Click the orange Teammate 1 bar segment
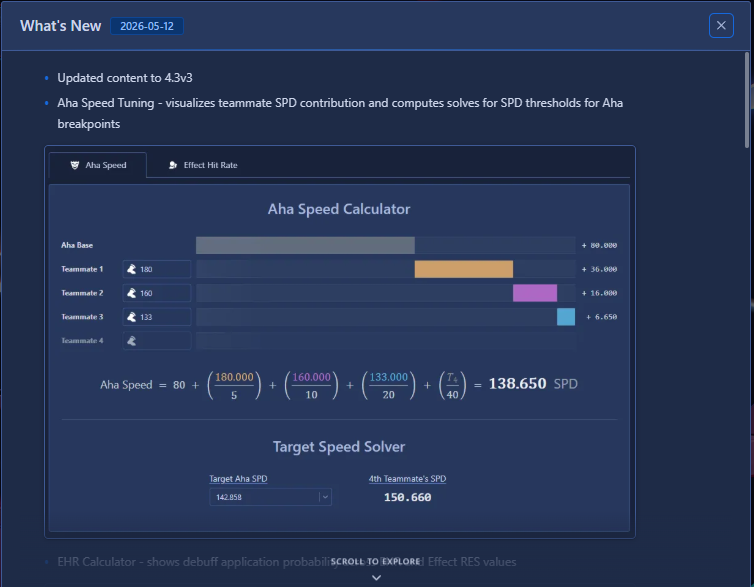The width and height of the screenshot is (754, 587). click(464, 269)
